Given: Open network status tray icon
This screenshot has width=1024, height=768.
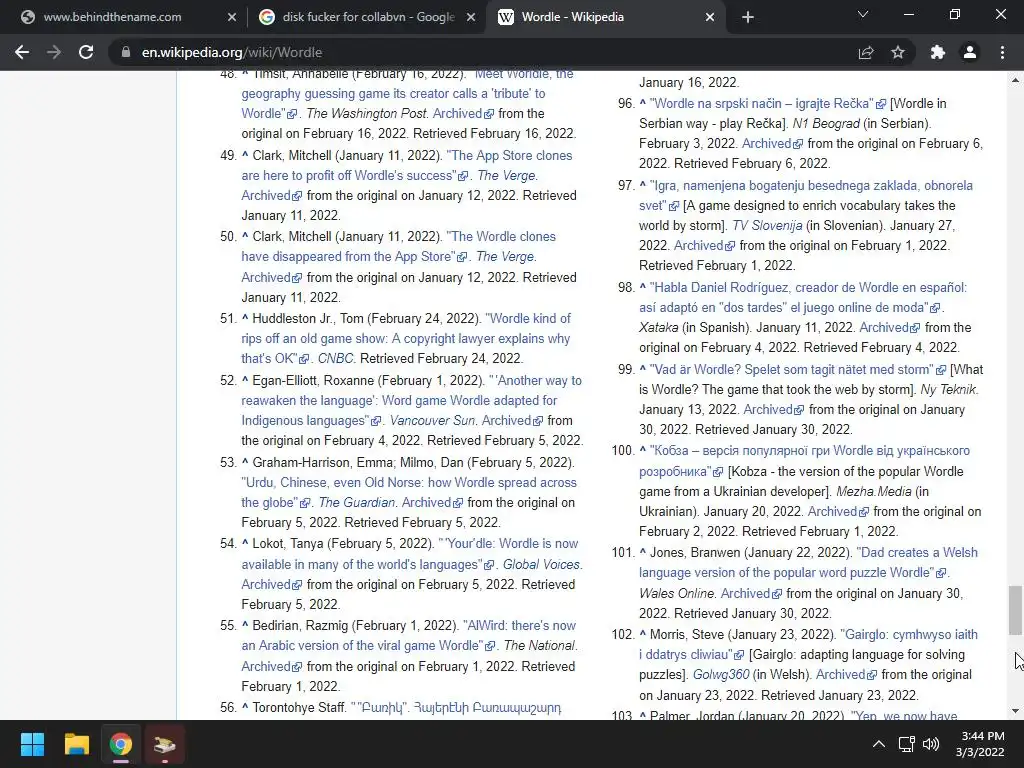Looking at the screenshot, I should 906,744.
